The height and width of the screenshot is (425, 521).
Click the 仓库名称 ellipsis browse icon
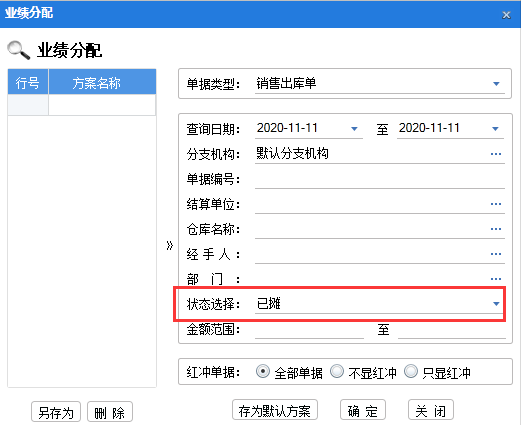coord(496,229)
